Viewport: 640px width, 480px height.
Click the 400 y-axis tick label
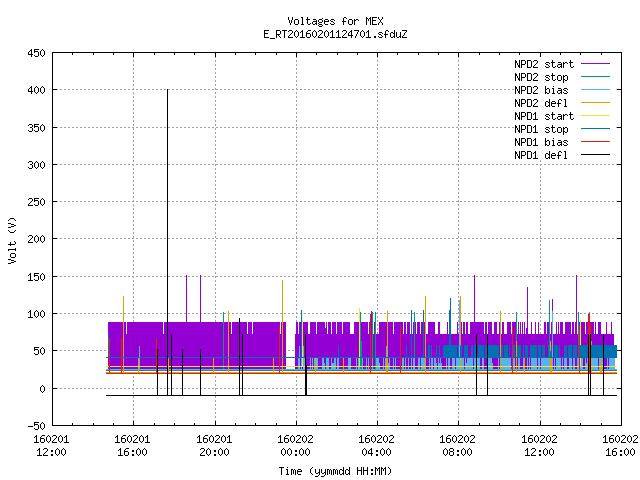(x=36, y=90)
